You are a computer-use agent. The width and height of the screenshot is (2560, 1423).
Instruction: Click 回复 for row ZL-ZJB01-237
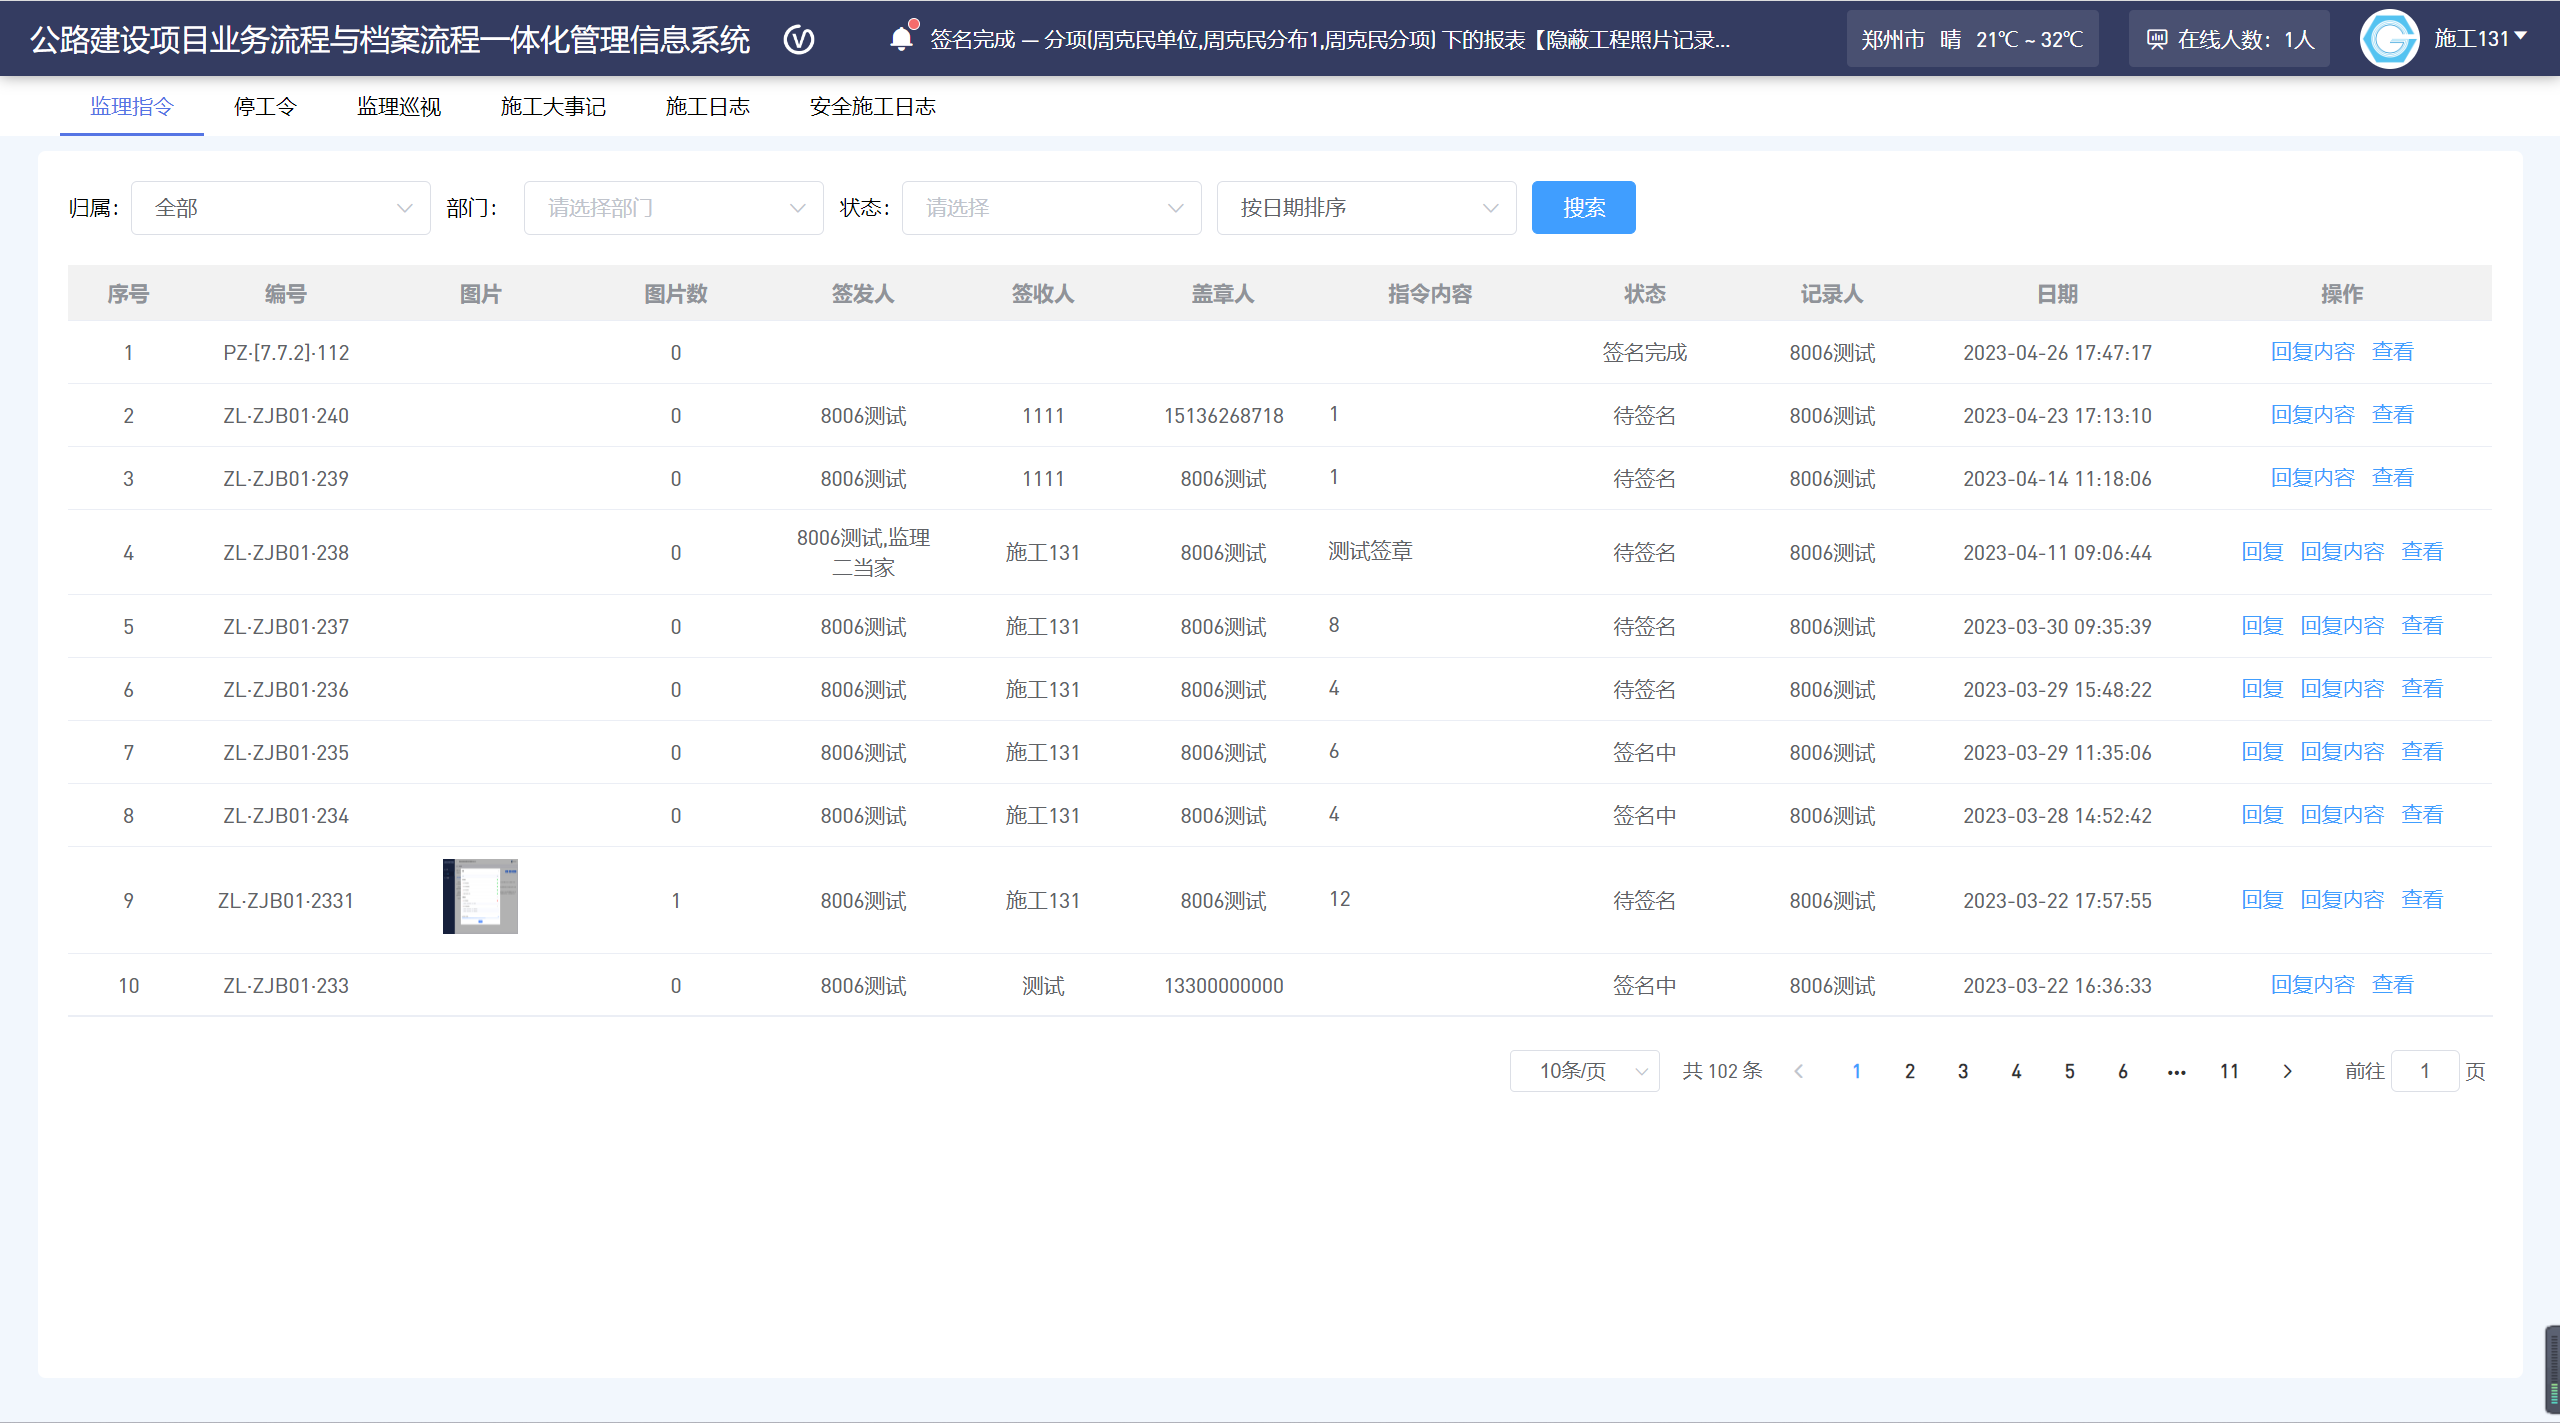tap(2263, 626)
